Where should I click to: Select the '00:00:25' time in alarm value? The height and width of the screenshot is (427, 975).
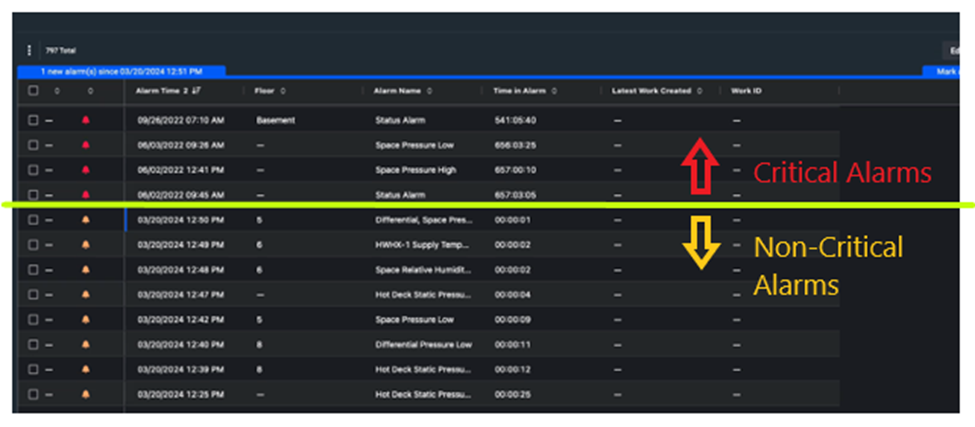(x=512, y=394)
